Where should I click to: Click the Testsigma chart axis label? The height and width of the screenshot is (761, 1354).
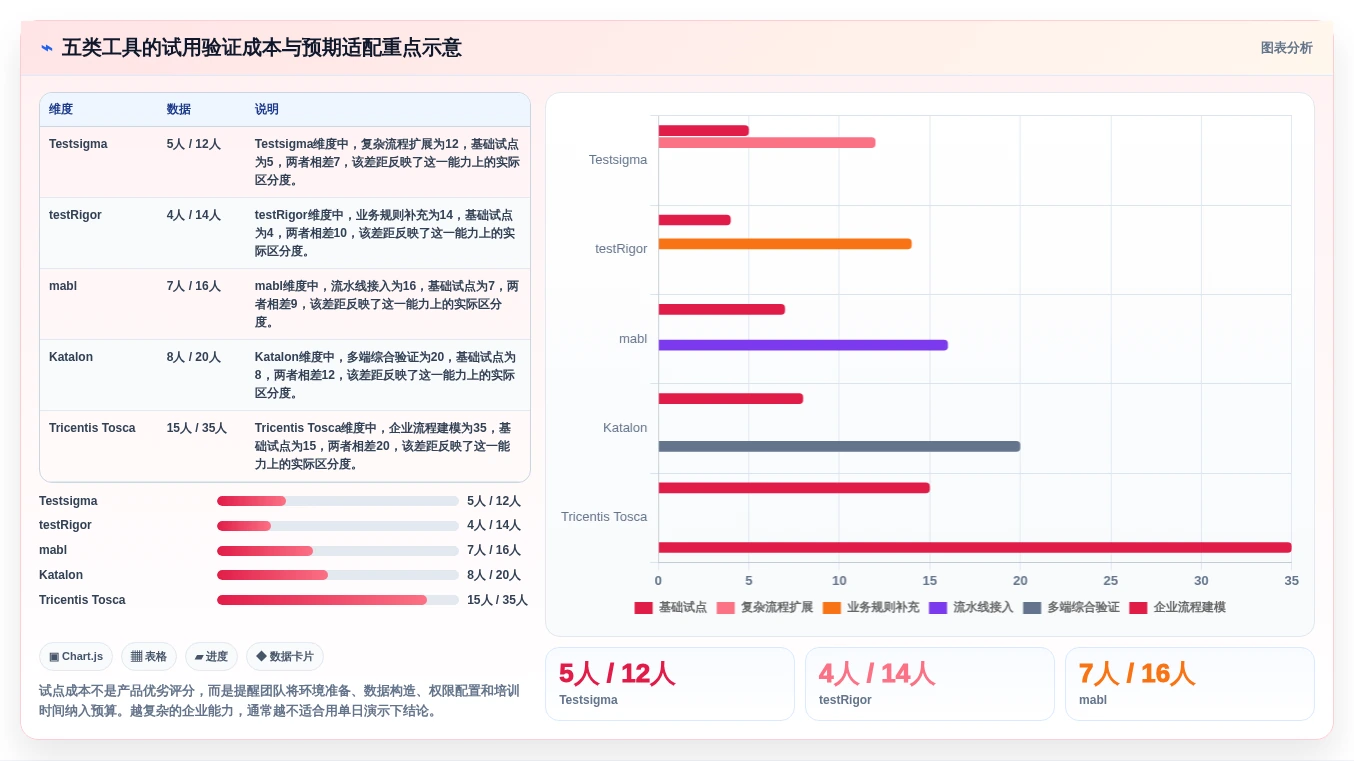(x=618, y=160)
